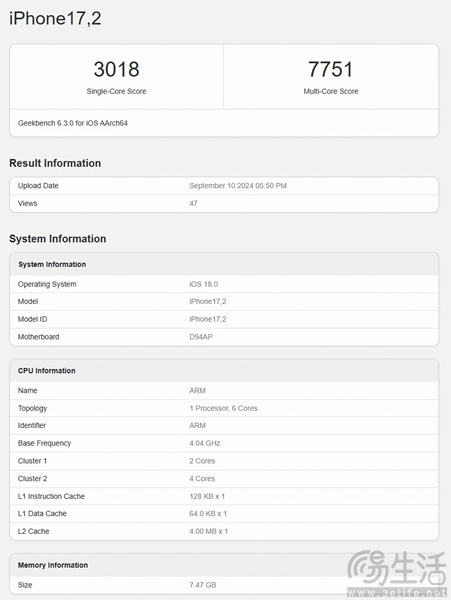Click the Identifier label
Viewport: 451px width, 600px height.
tap(32, 426)
